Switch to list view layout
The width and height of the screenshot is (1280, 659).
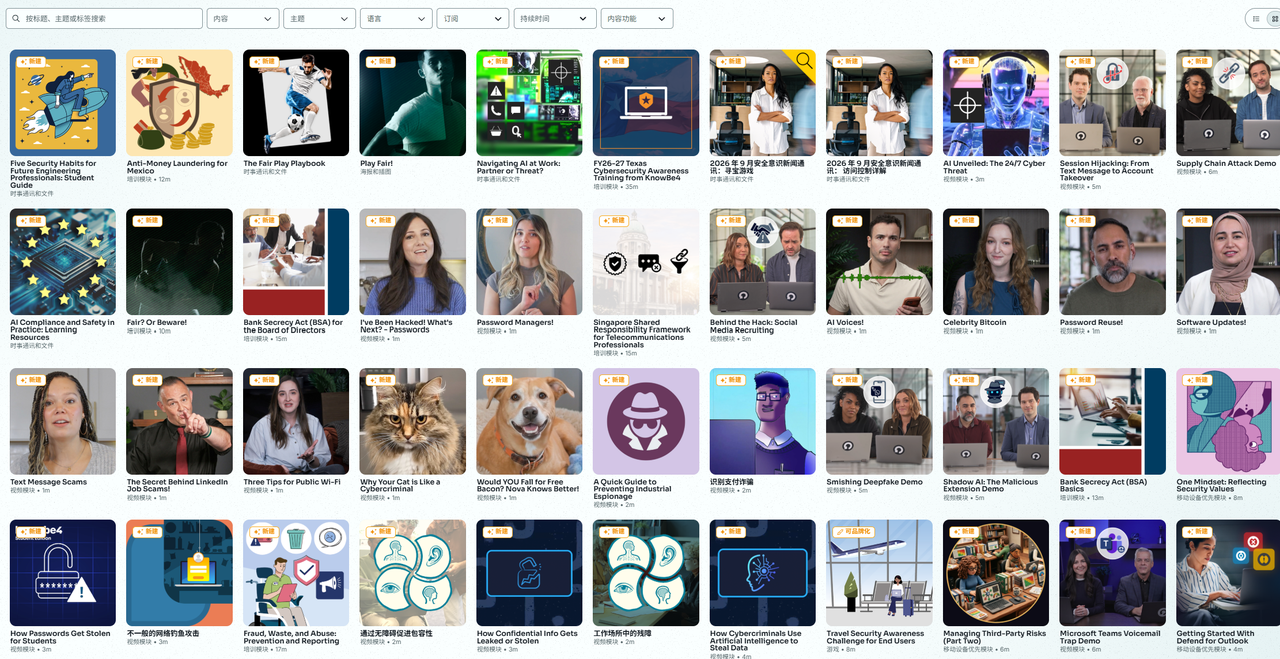(x=1257, y=18)
